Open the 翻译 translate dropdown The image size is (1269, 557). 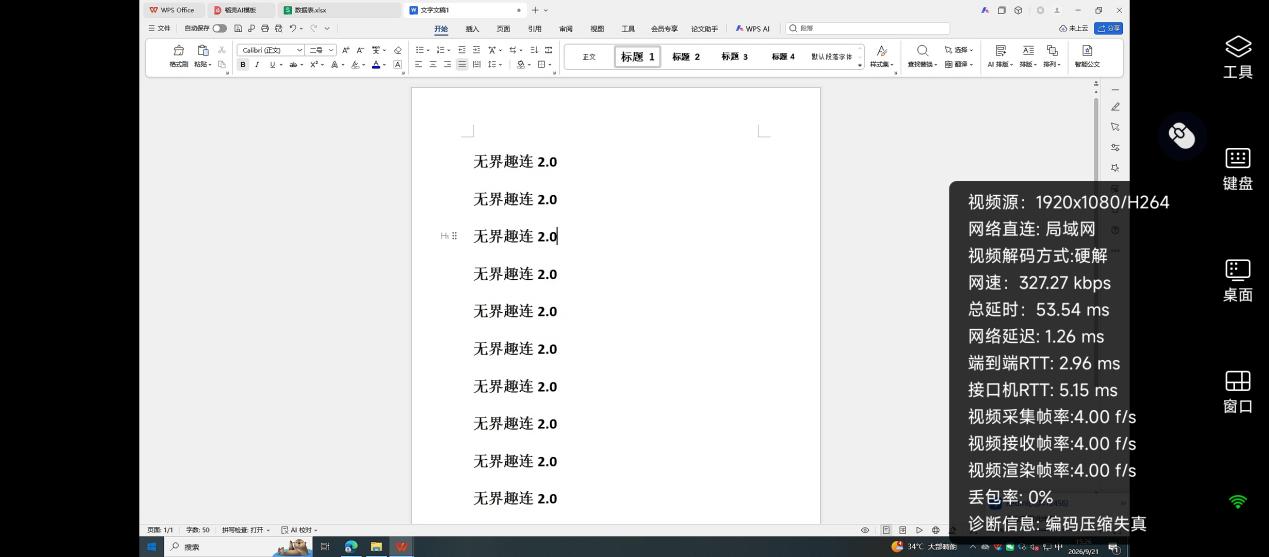(960, 64)
